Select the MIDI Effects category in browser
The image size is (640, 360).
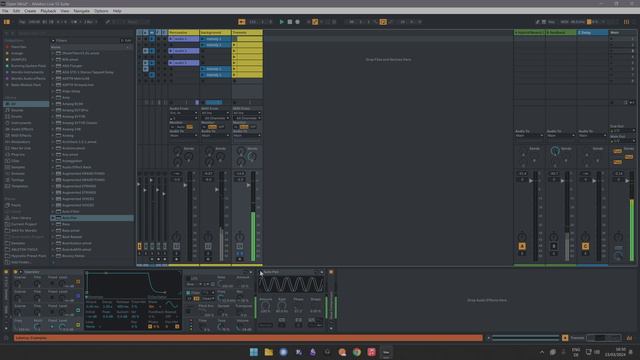(x=21, y=136)
